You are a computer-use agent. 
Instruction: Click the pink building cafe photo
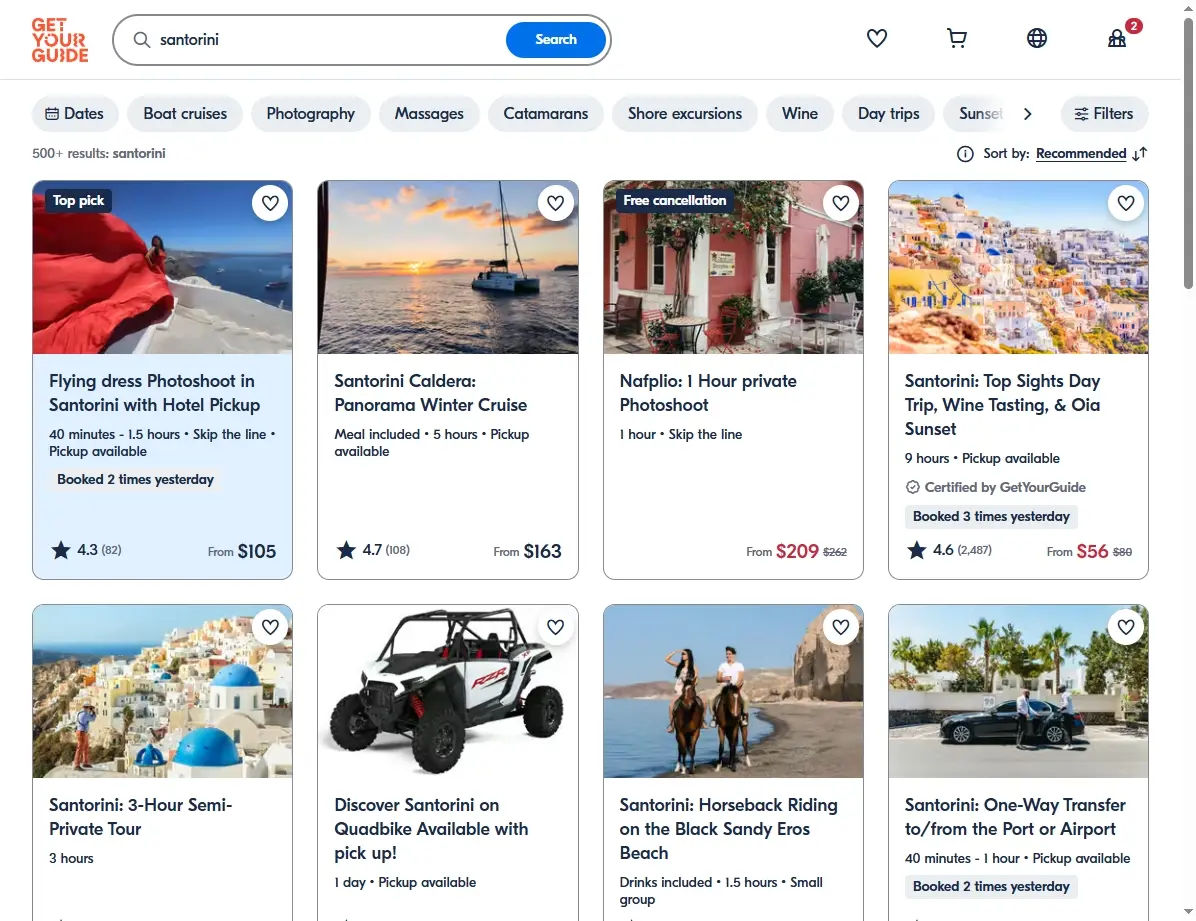[x=733, y=267]
